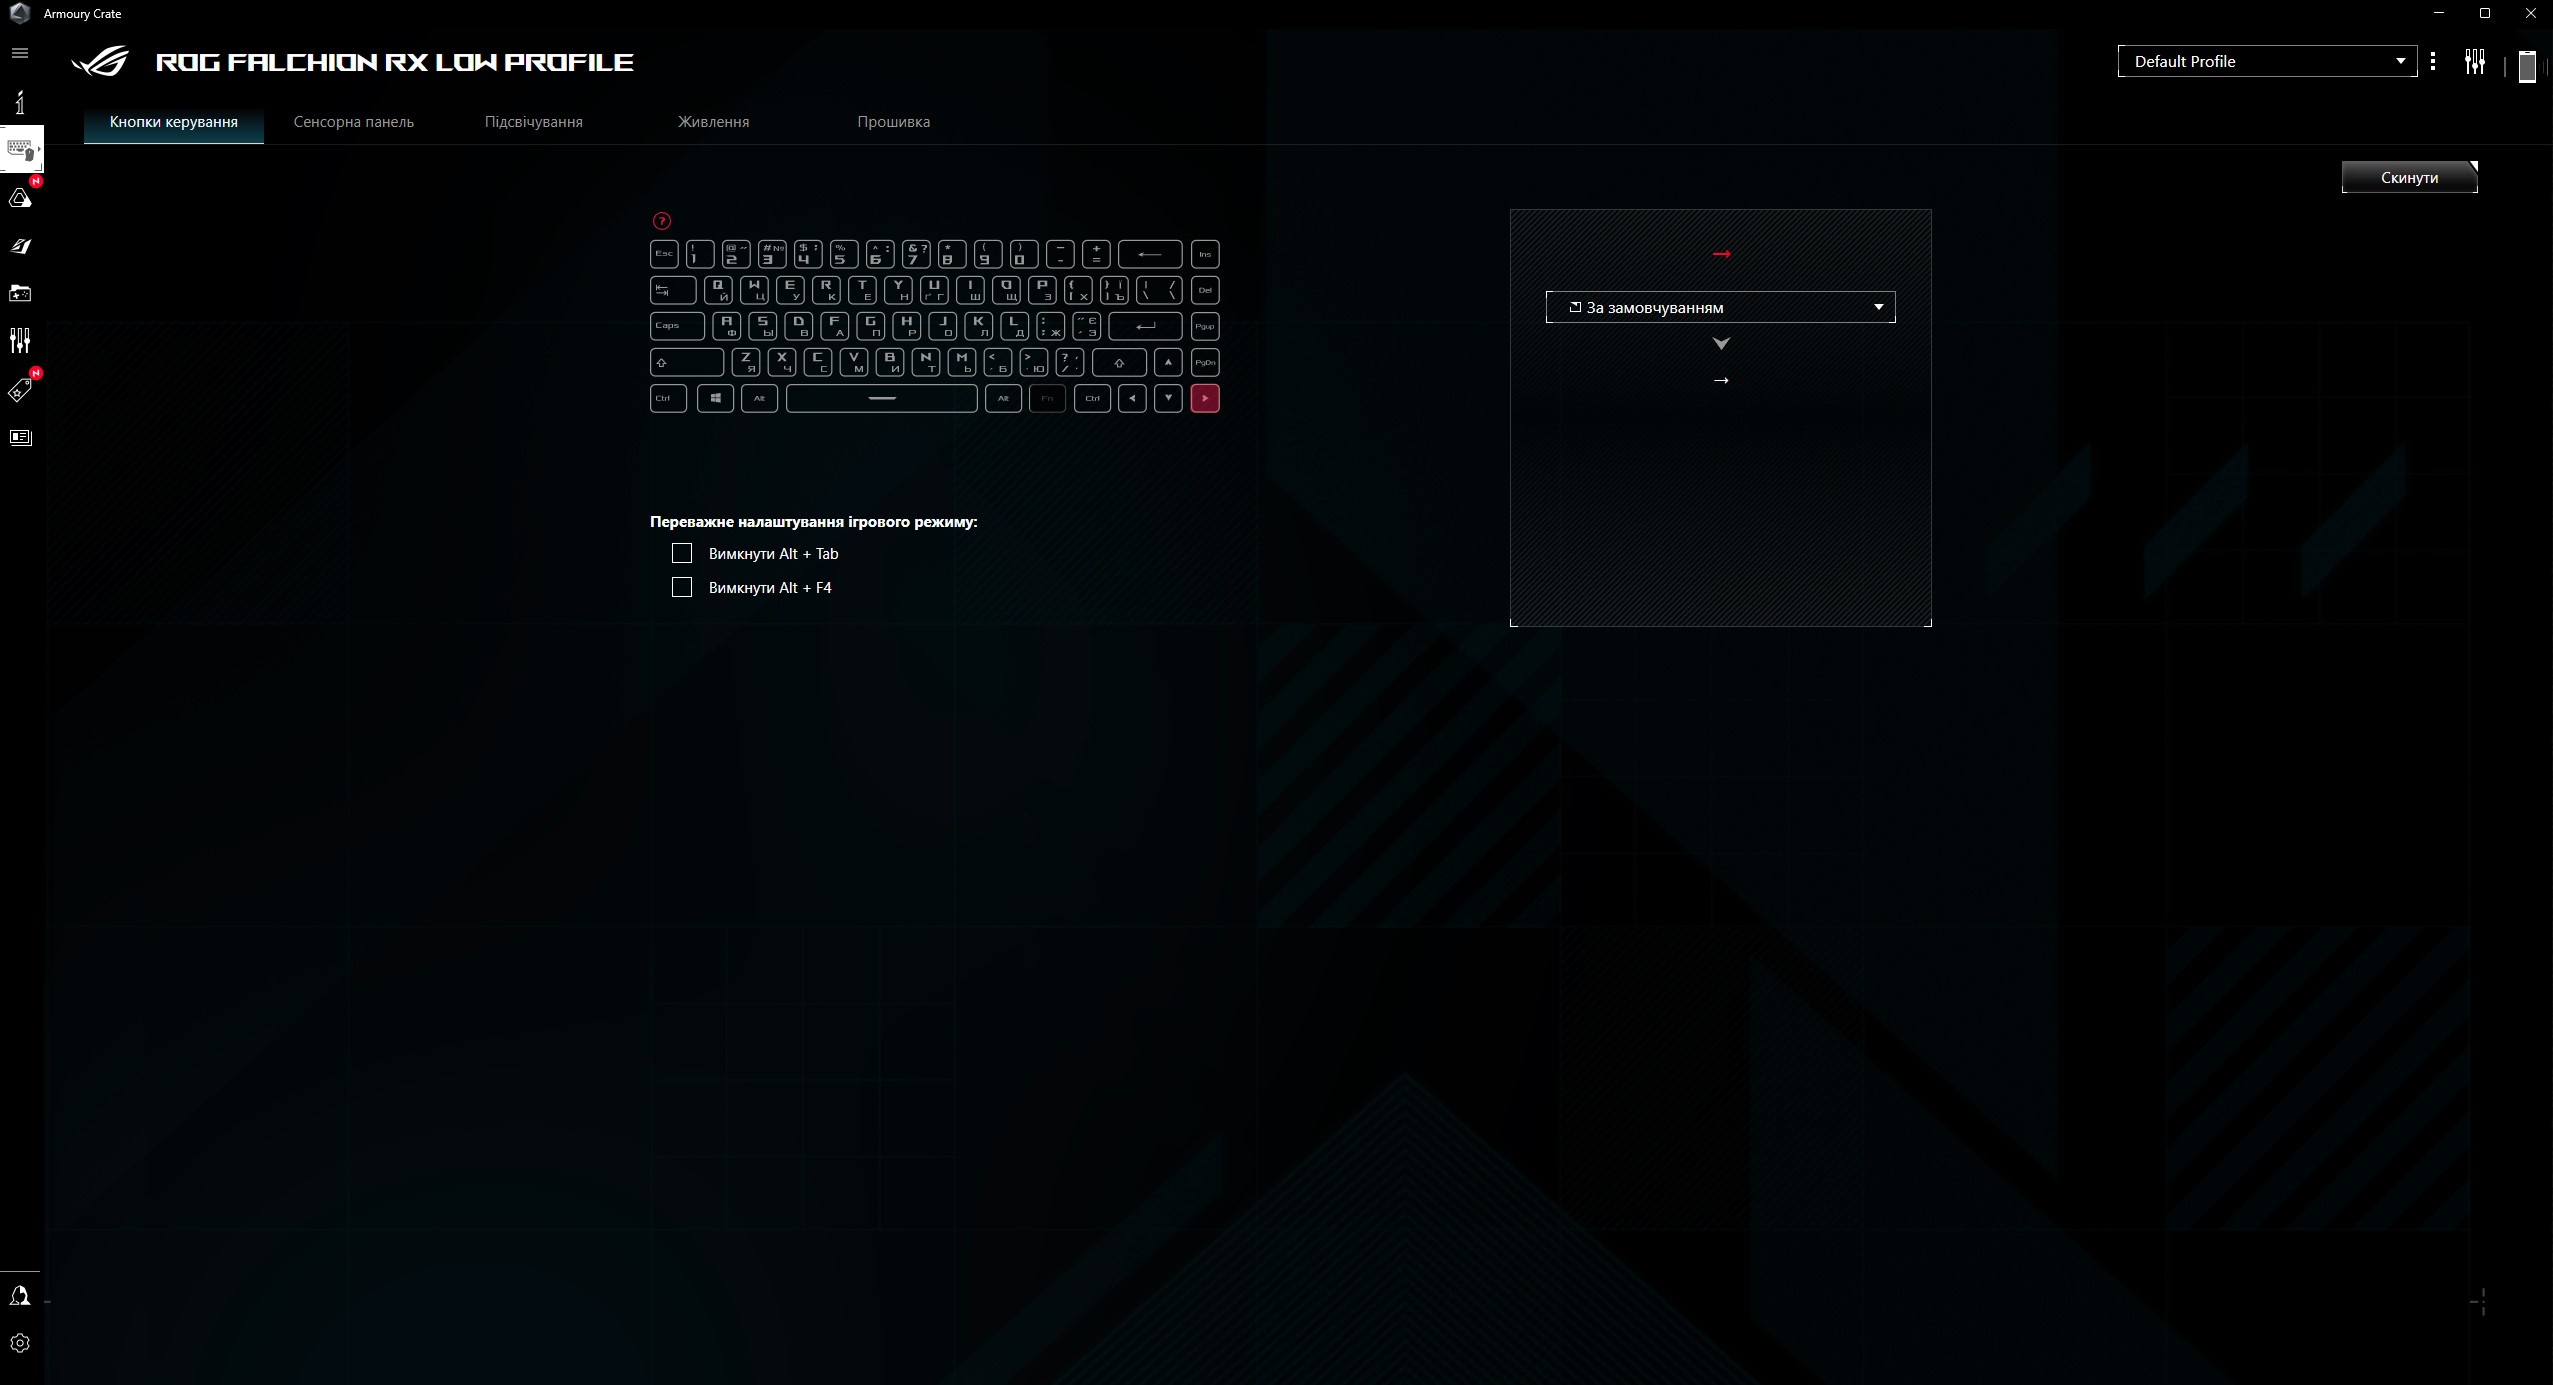The width and height of the screenshot is (2553, 1385).
Task: Enable Вимкнути Alt + F4 checkbox
Action: (x=682, y=587)
